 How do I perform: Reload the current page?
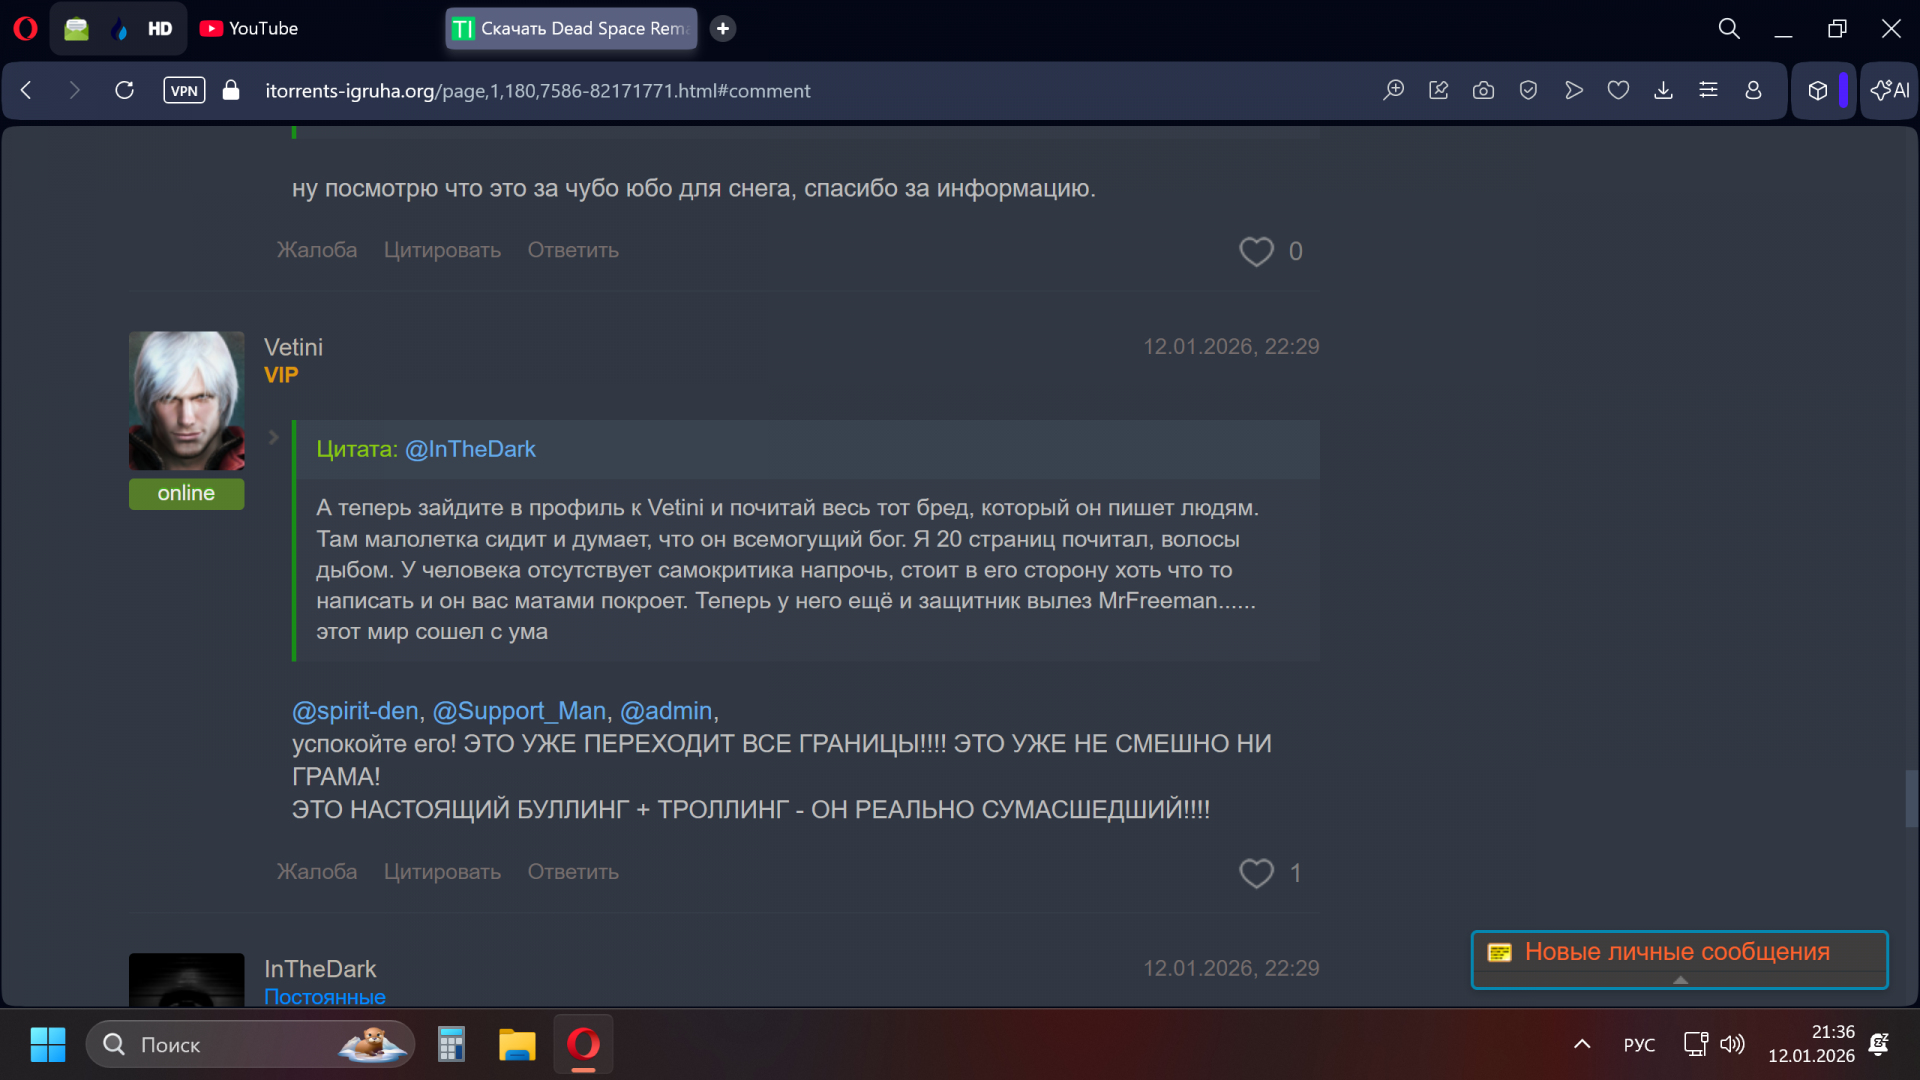pos(124,91)
